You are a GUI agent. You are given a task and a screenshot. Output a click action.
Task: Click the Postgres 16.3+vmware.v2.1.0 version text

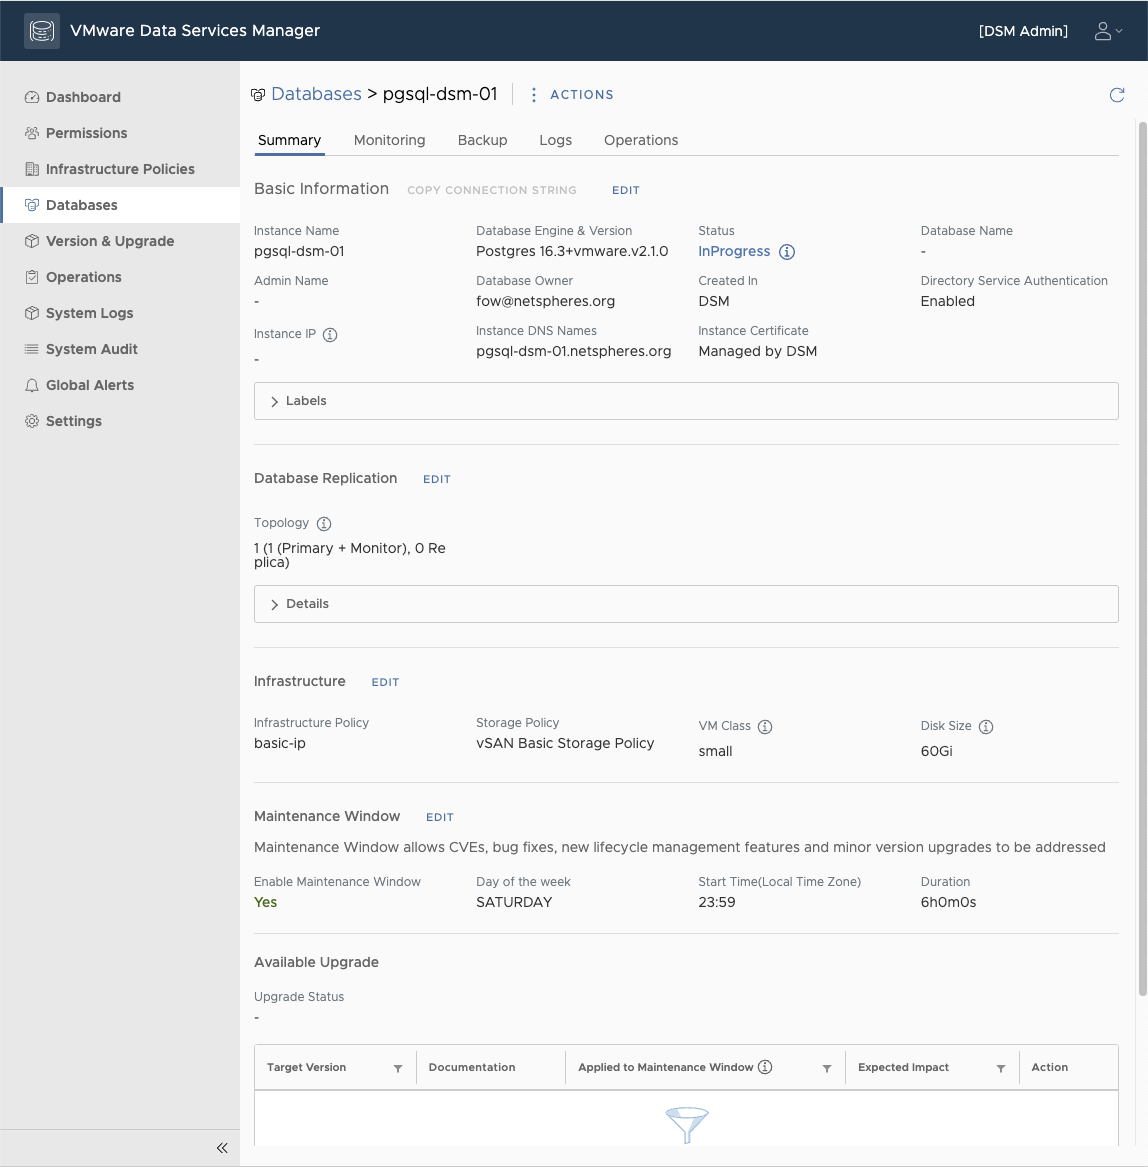coord(572,252)
